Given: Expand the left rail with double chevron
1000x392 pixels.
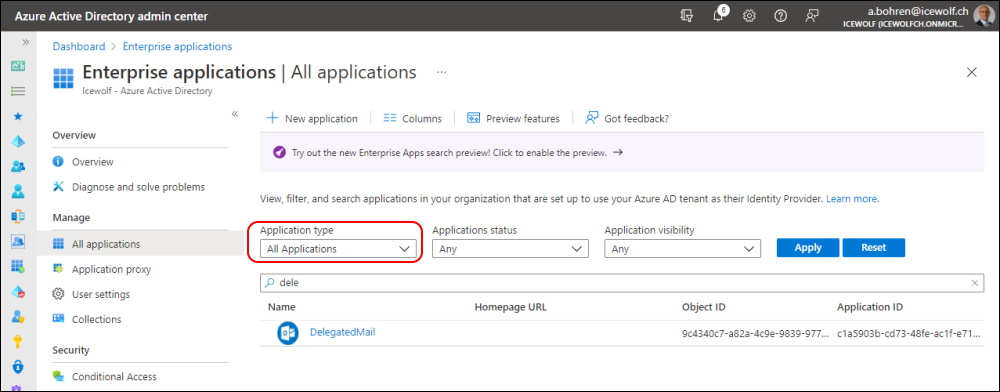Looking at the screenshot, I should pyautogui.click(x=26, y=42).
